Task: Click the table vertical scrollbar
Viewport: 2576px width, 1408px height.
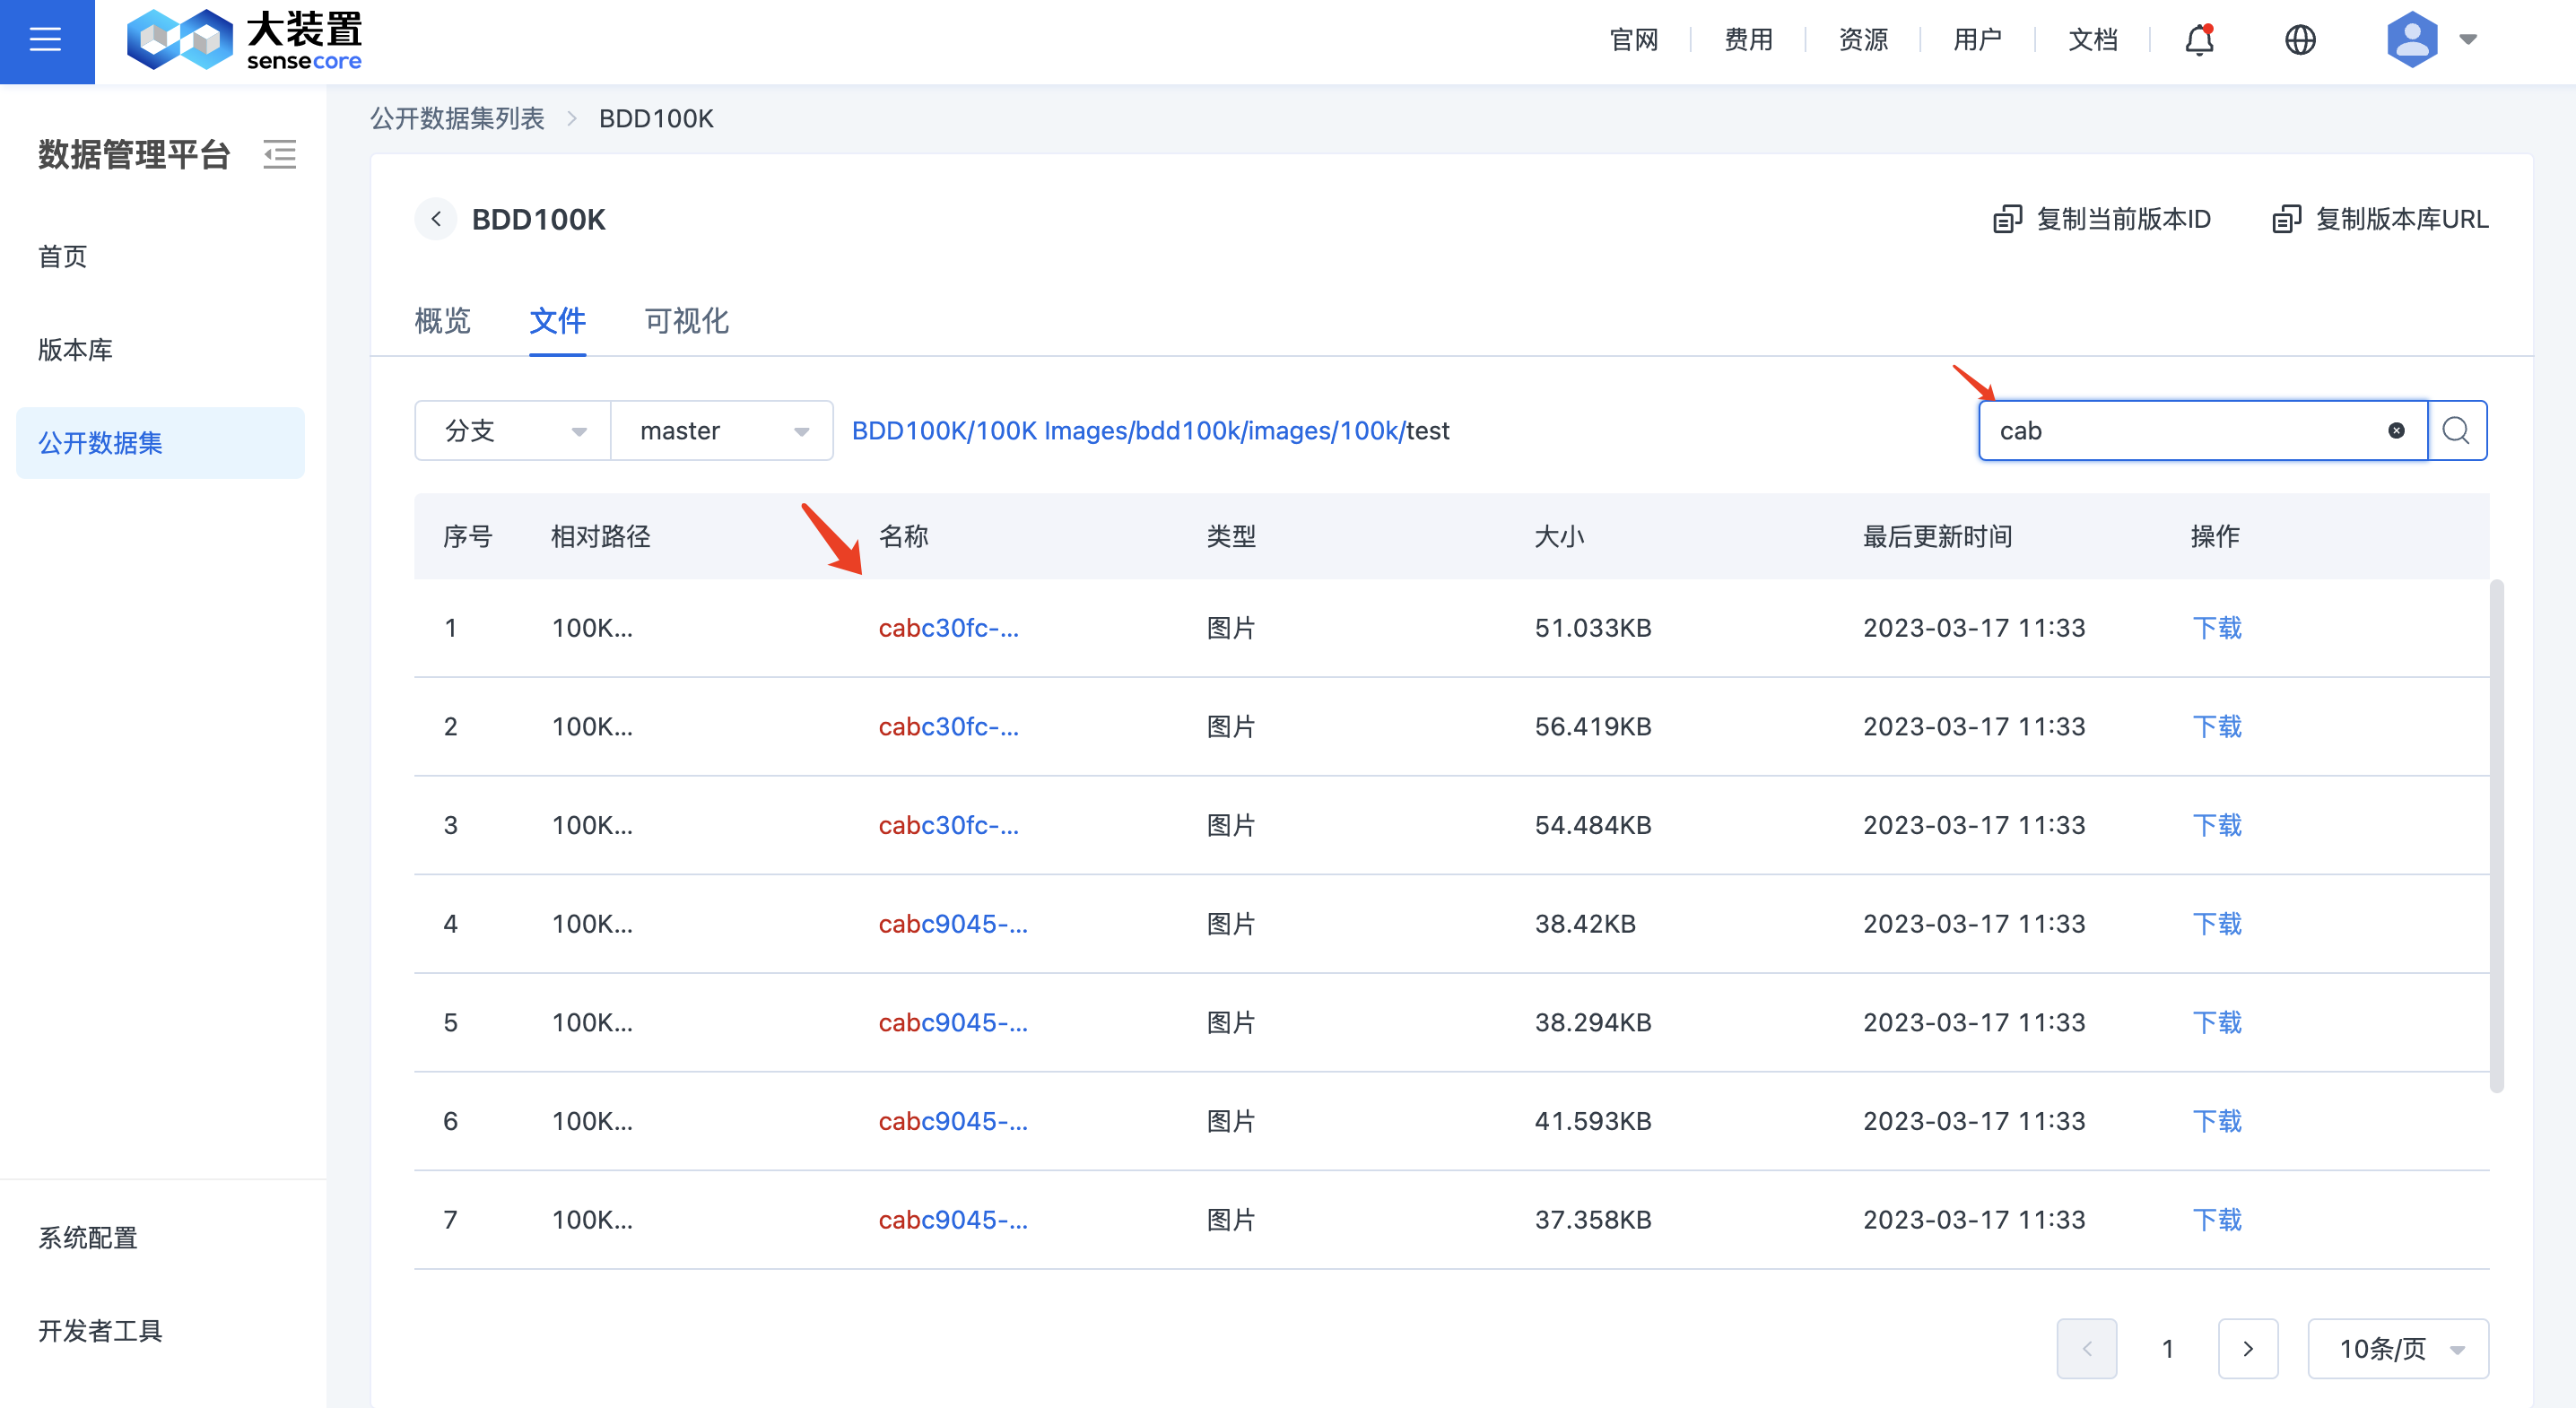Action: coord(2496,835)
